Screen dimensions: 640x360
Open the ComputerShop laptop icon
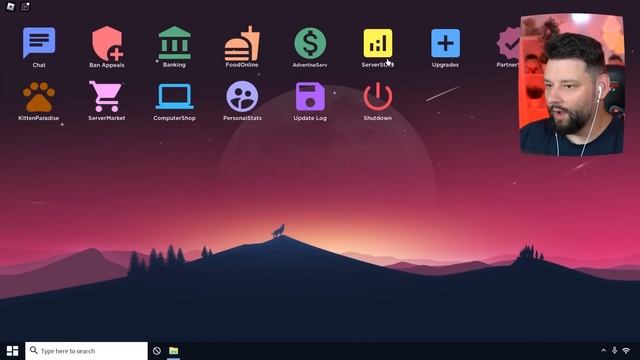click(174, 96)
